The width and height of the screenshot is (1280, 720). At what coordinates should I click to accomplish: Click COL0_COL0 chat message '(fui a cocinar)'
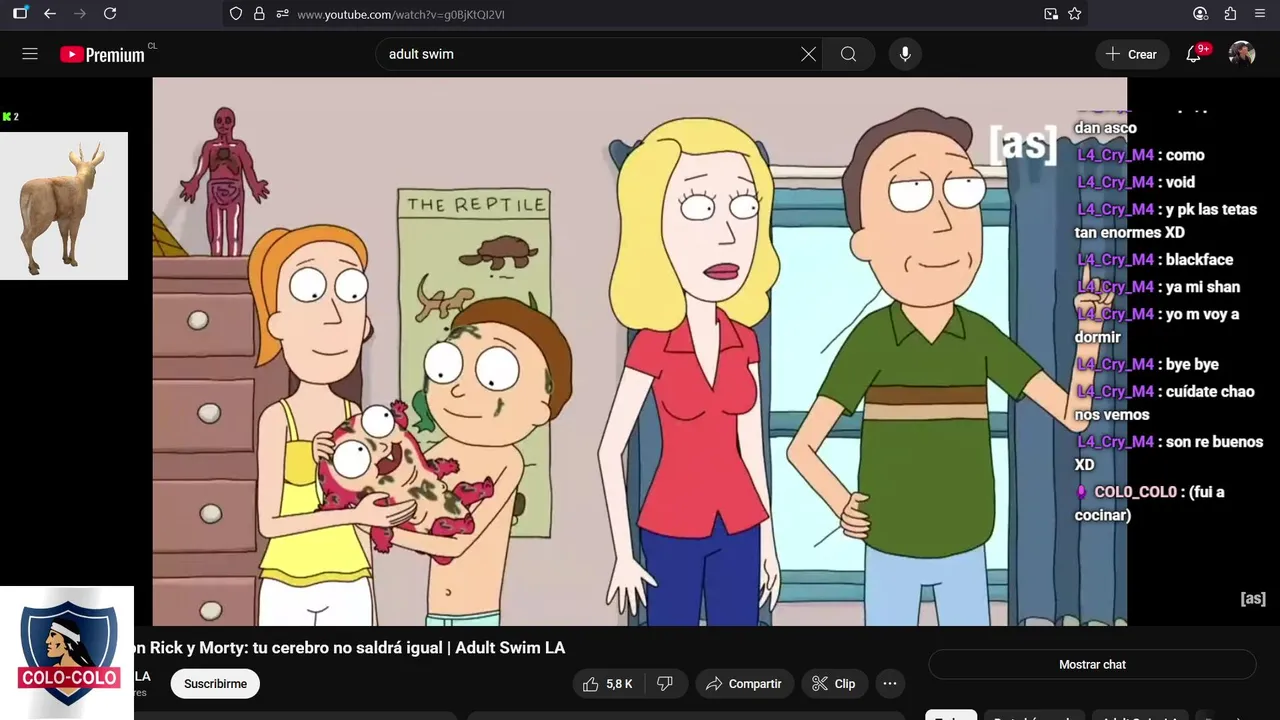[x=1150, y=503]
